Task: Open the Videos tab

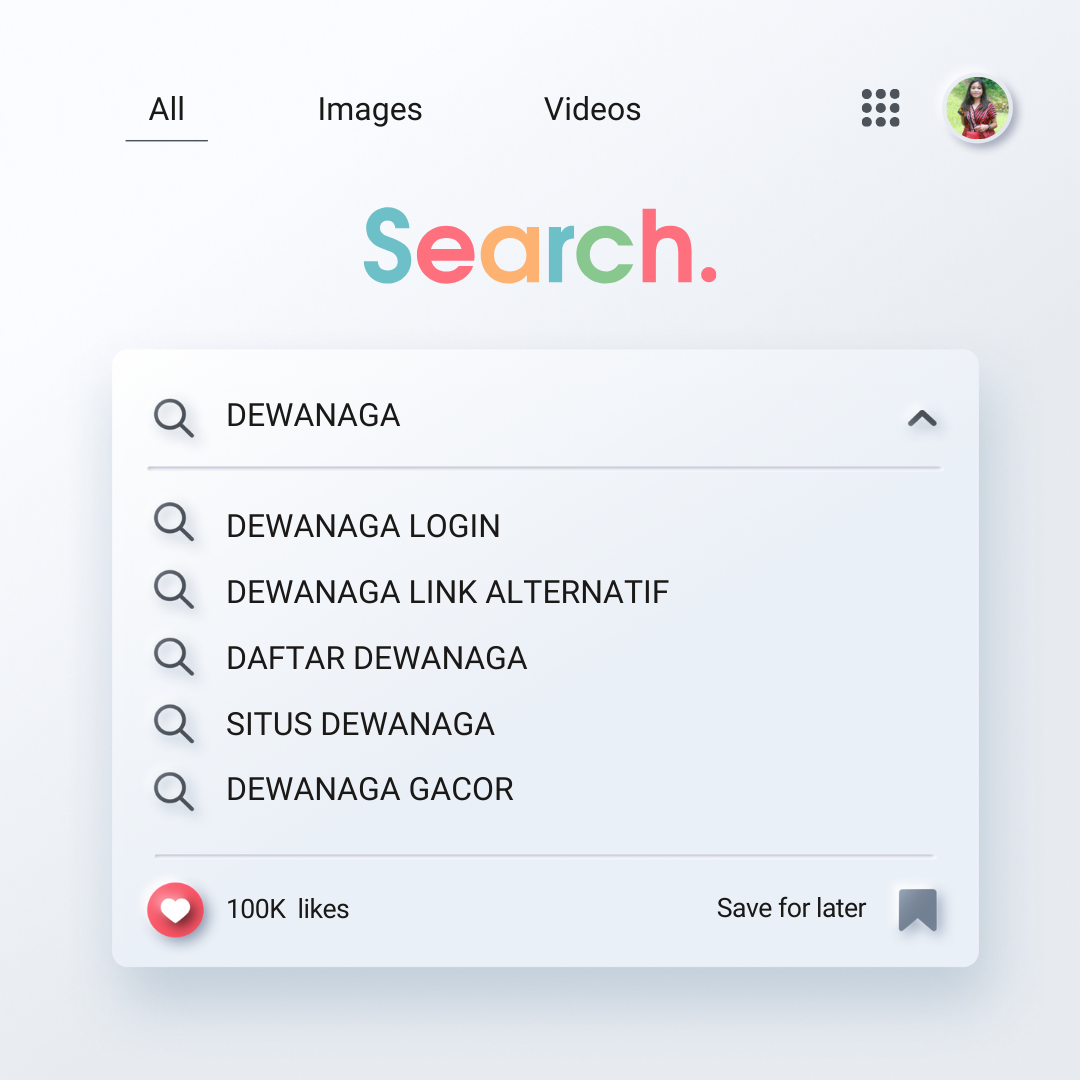Action: click(x=592, y=110)
